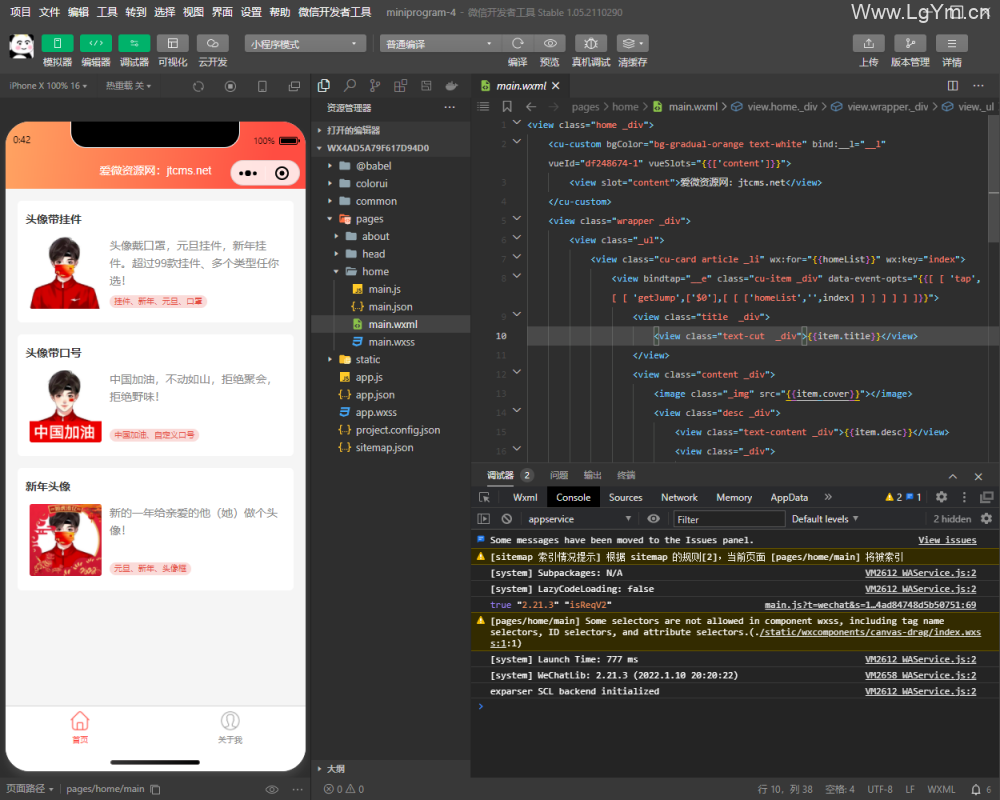Click the clear cache (清缓存) layers icon
1000x800 pixels.
click(x=633, y=43)
